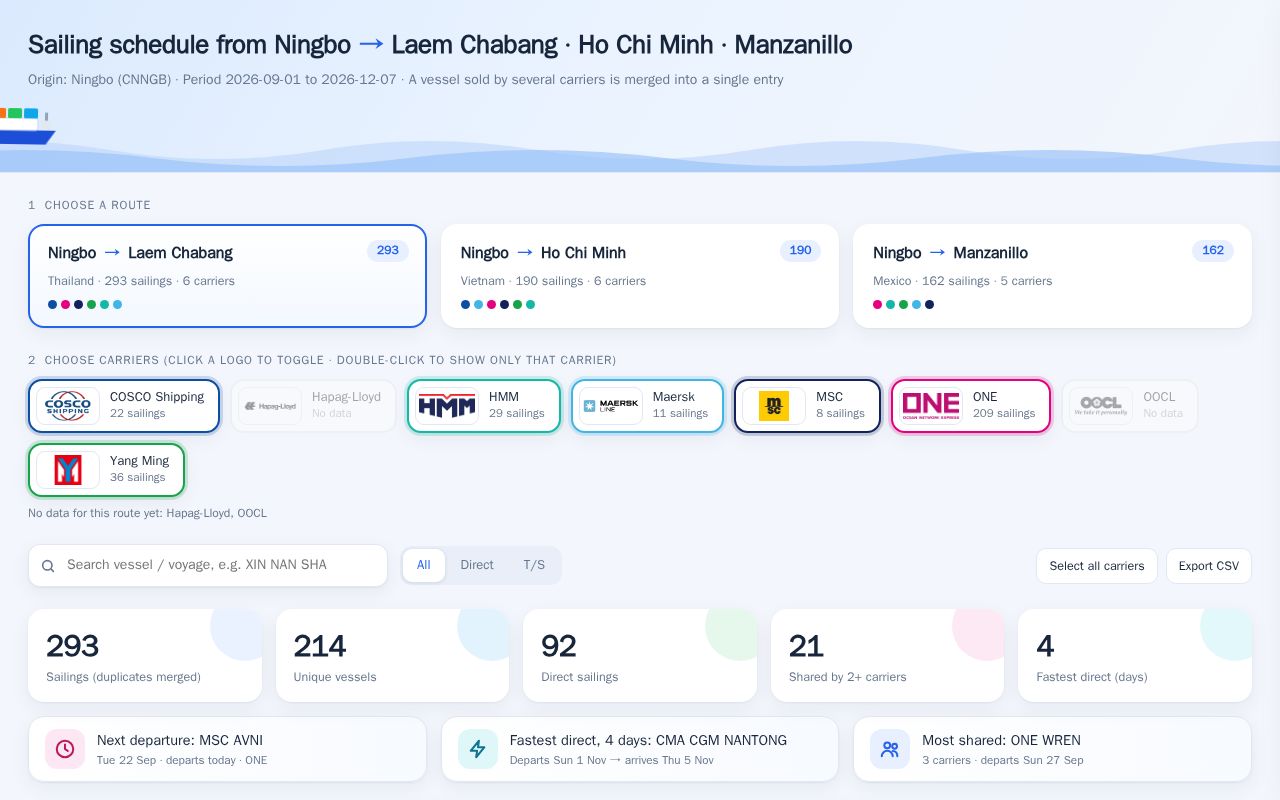Focus the vessel / voyage search field
This screenshot has height=800, width=1280.
(208, 566)
